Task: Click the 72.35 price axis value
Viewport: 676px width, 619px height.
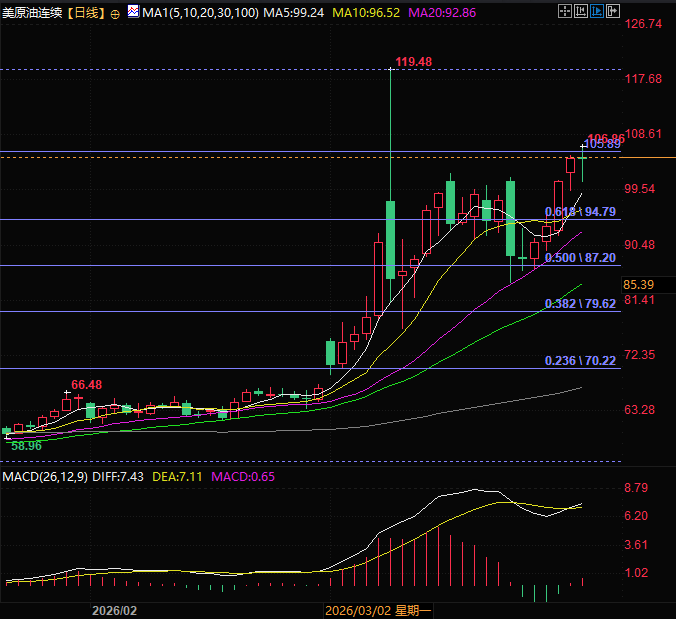Action: 640,355
